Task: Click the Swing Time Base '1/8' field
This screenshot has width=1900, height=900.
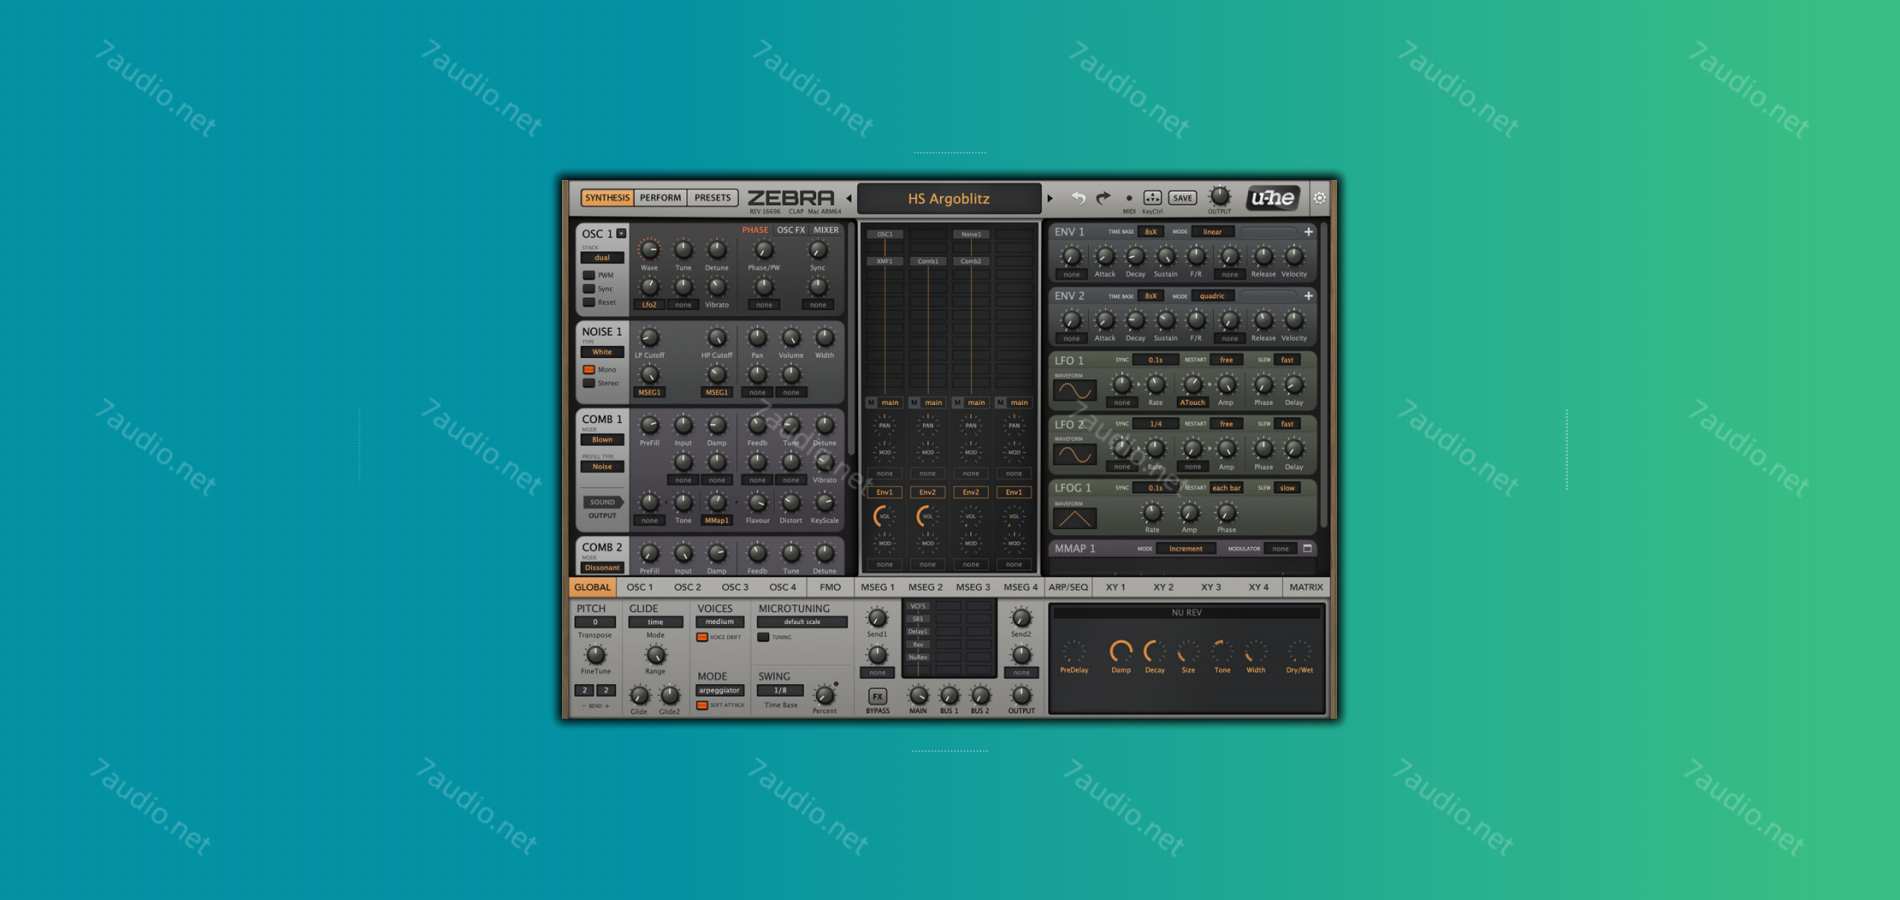Action: pyautogui.click(x=780, y=690)
